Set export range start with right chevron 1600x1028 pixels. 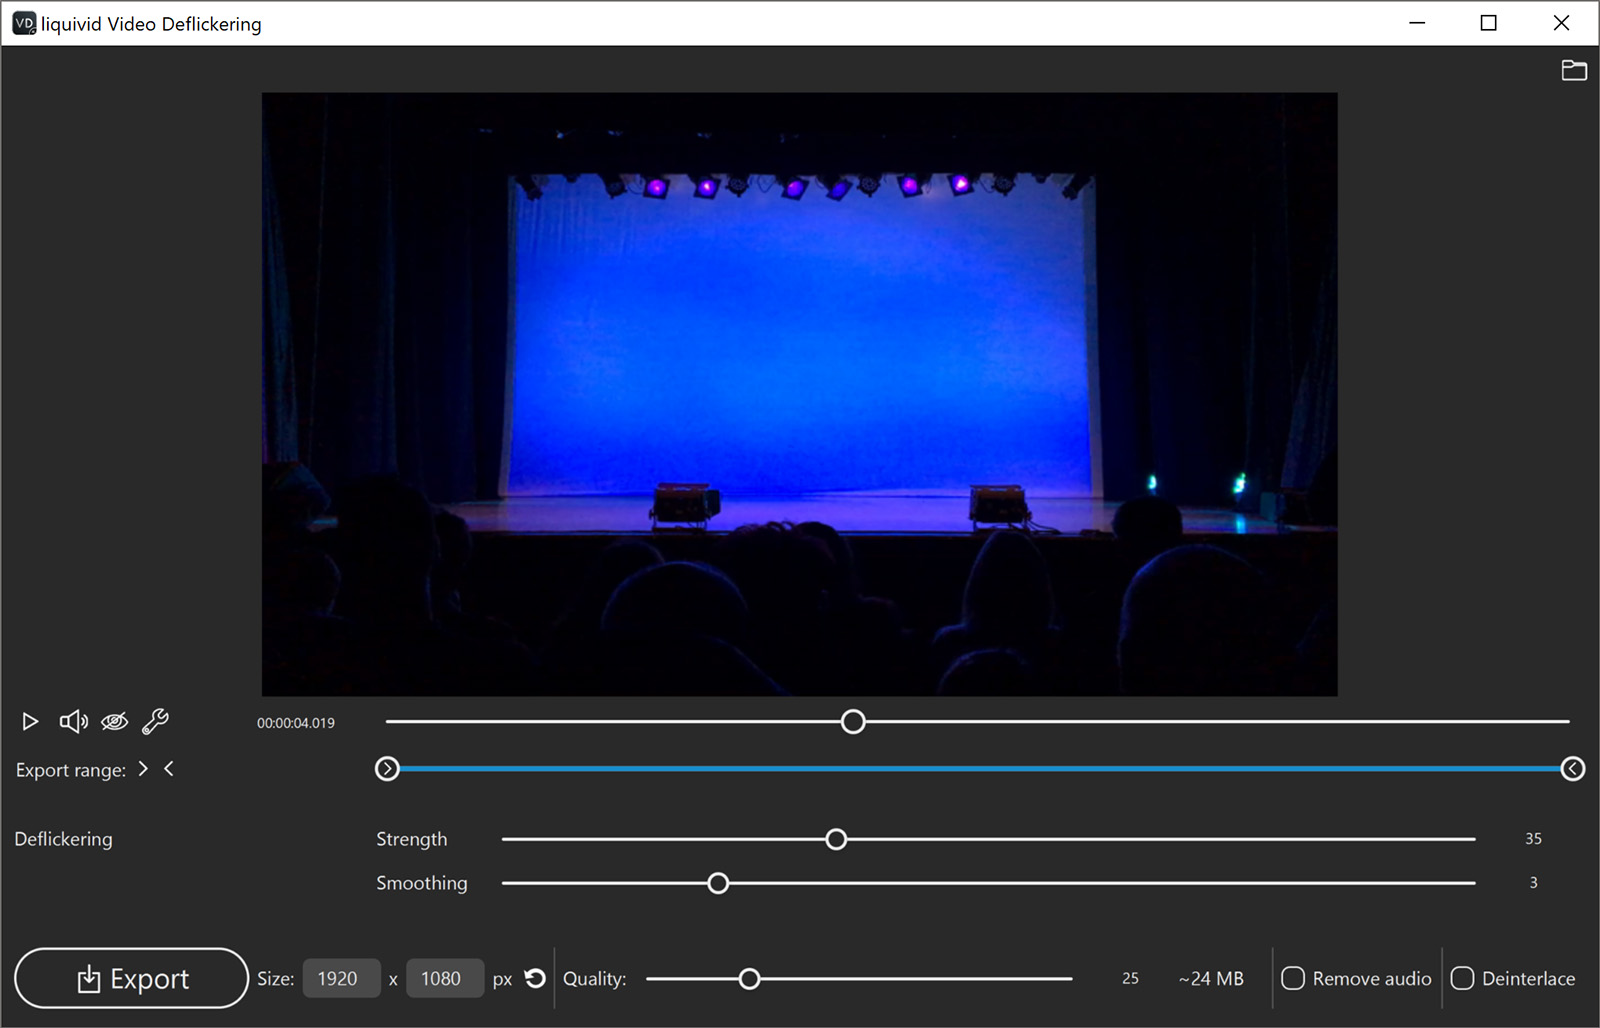(x=143, y=768)
